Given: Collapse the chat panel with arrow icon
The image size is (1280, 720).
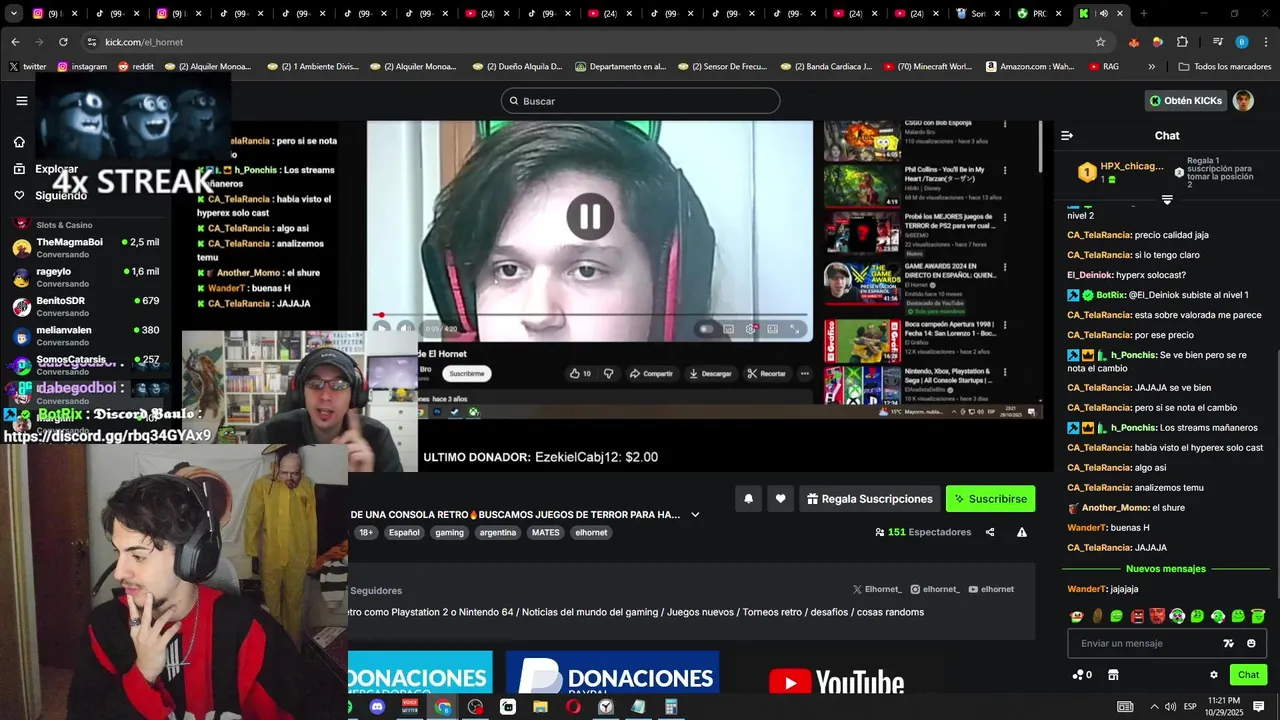Looking at the screenshot, I should coord(1067,135).
